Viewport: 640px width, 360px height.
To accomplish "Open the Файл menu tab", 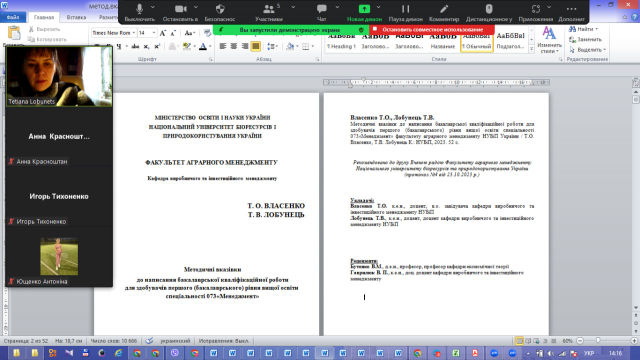I will (x=13, y=17).
